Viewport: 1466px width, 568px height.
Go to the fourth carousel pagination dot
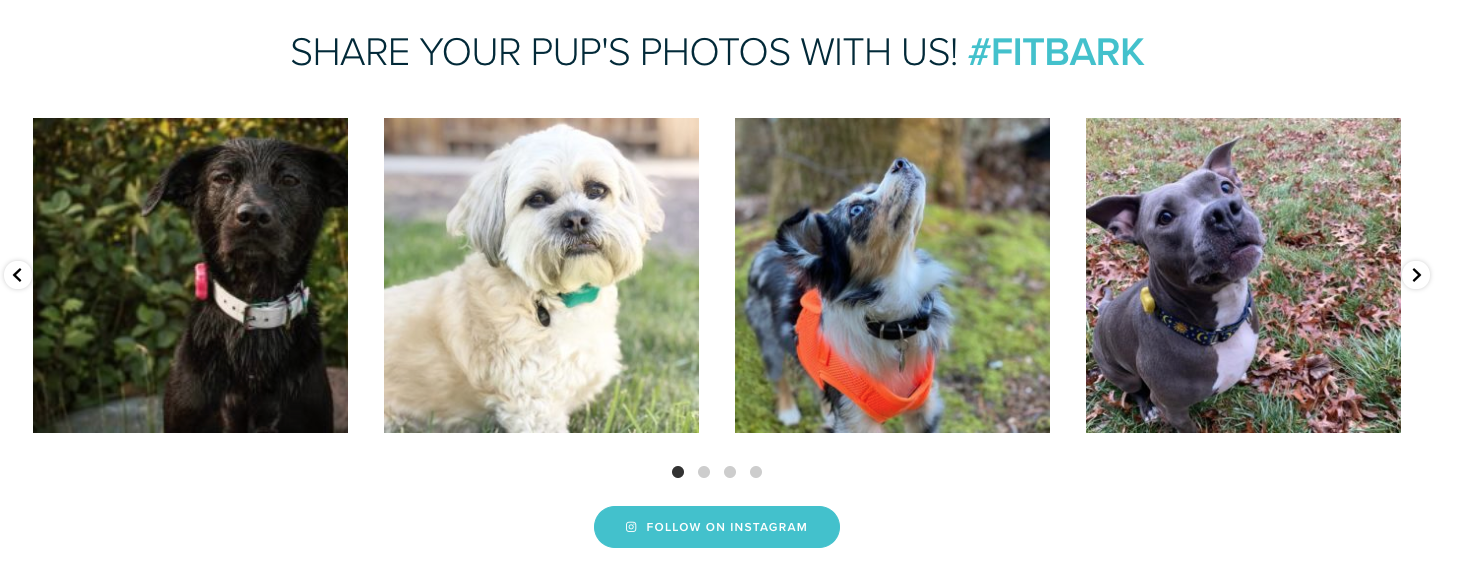point(756,472)
